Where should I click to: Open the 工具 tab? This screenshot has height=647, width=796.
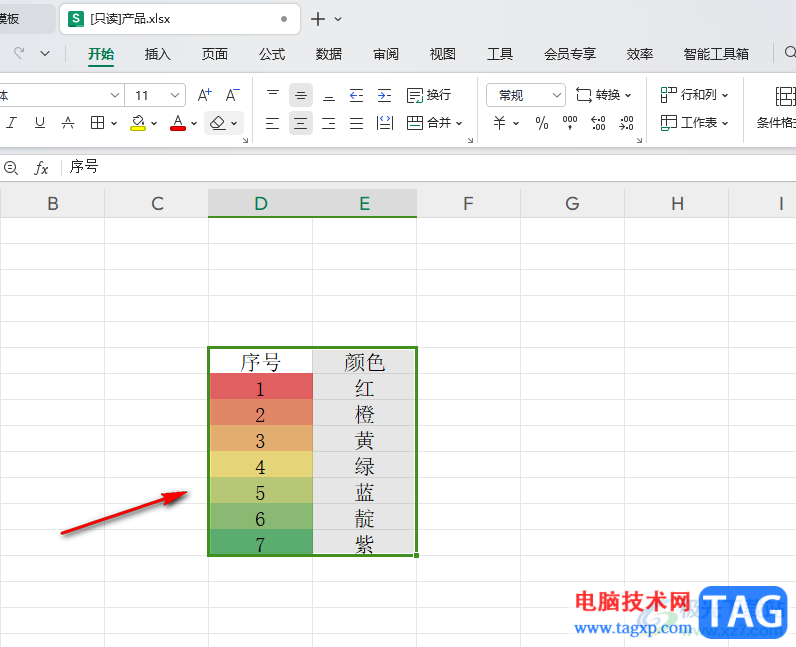[x=500, y=54]
